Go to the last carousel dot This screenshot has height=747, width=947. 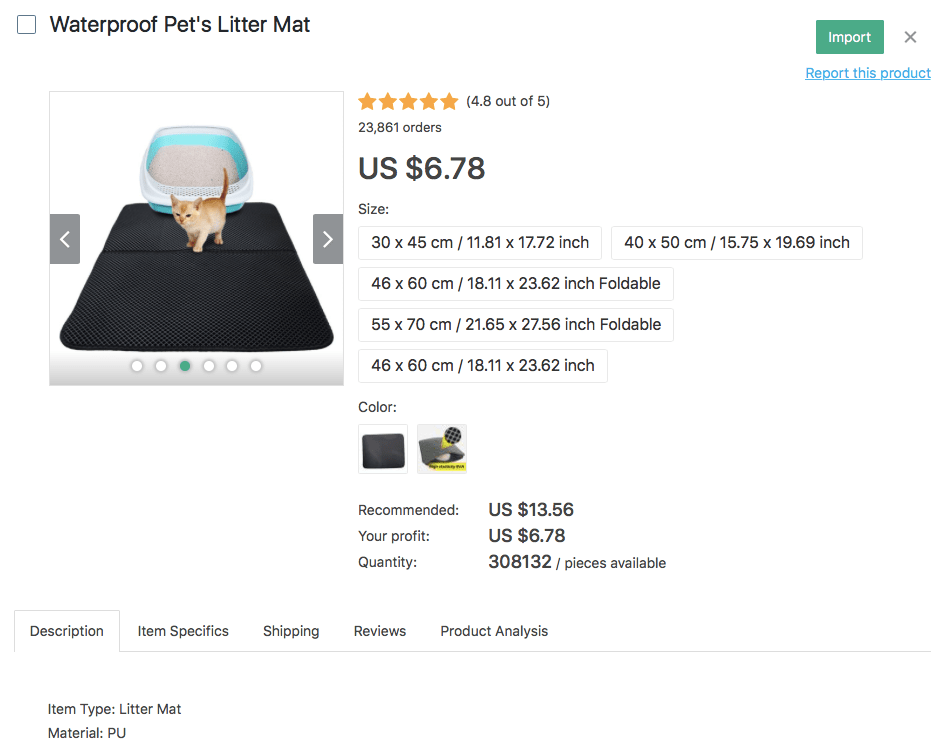pyautogui.click(x=256, y=366)
